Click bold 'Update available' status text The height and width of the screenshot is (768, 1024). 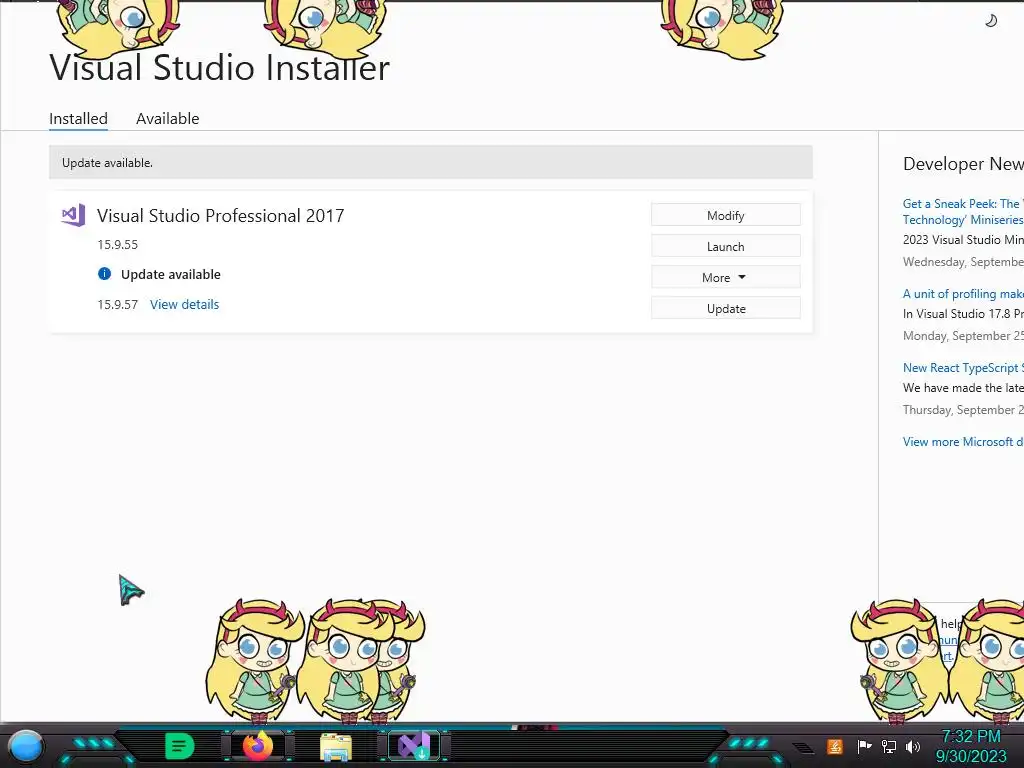pyautogui.click(x=170, y=274)
